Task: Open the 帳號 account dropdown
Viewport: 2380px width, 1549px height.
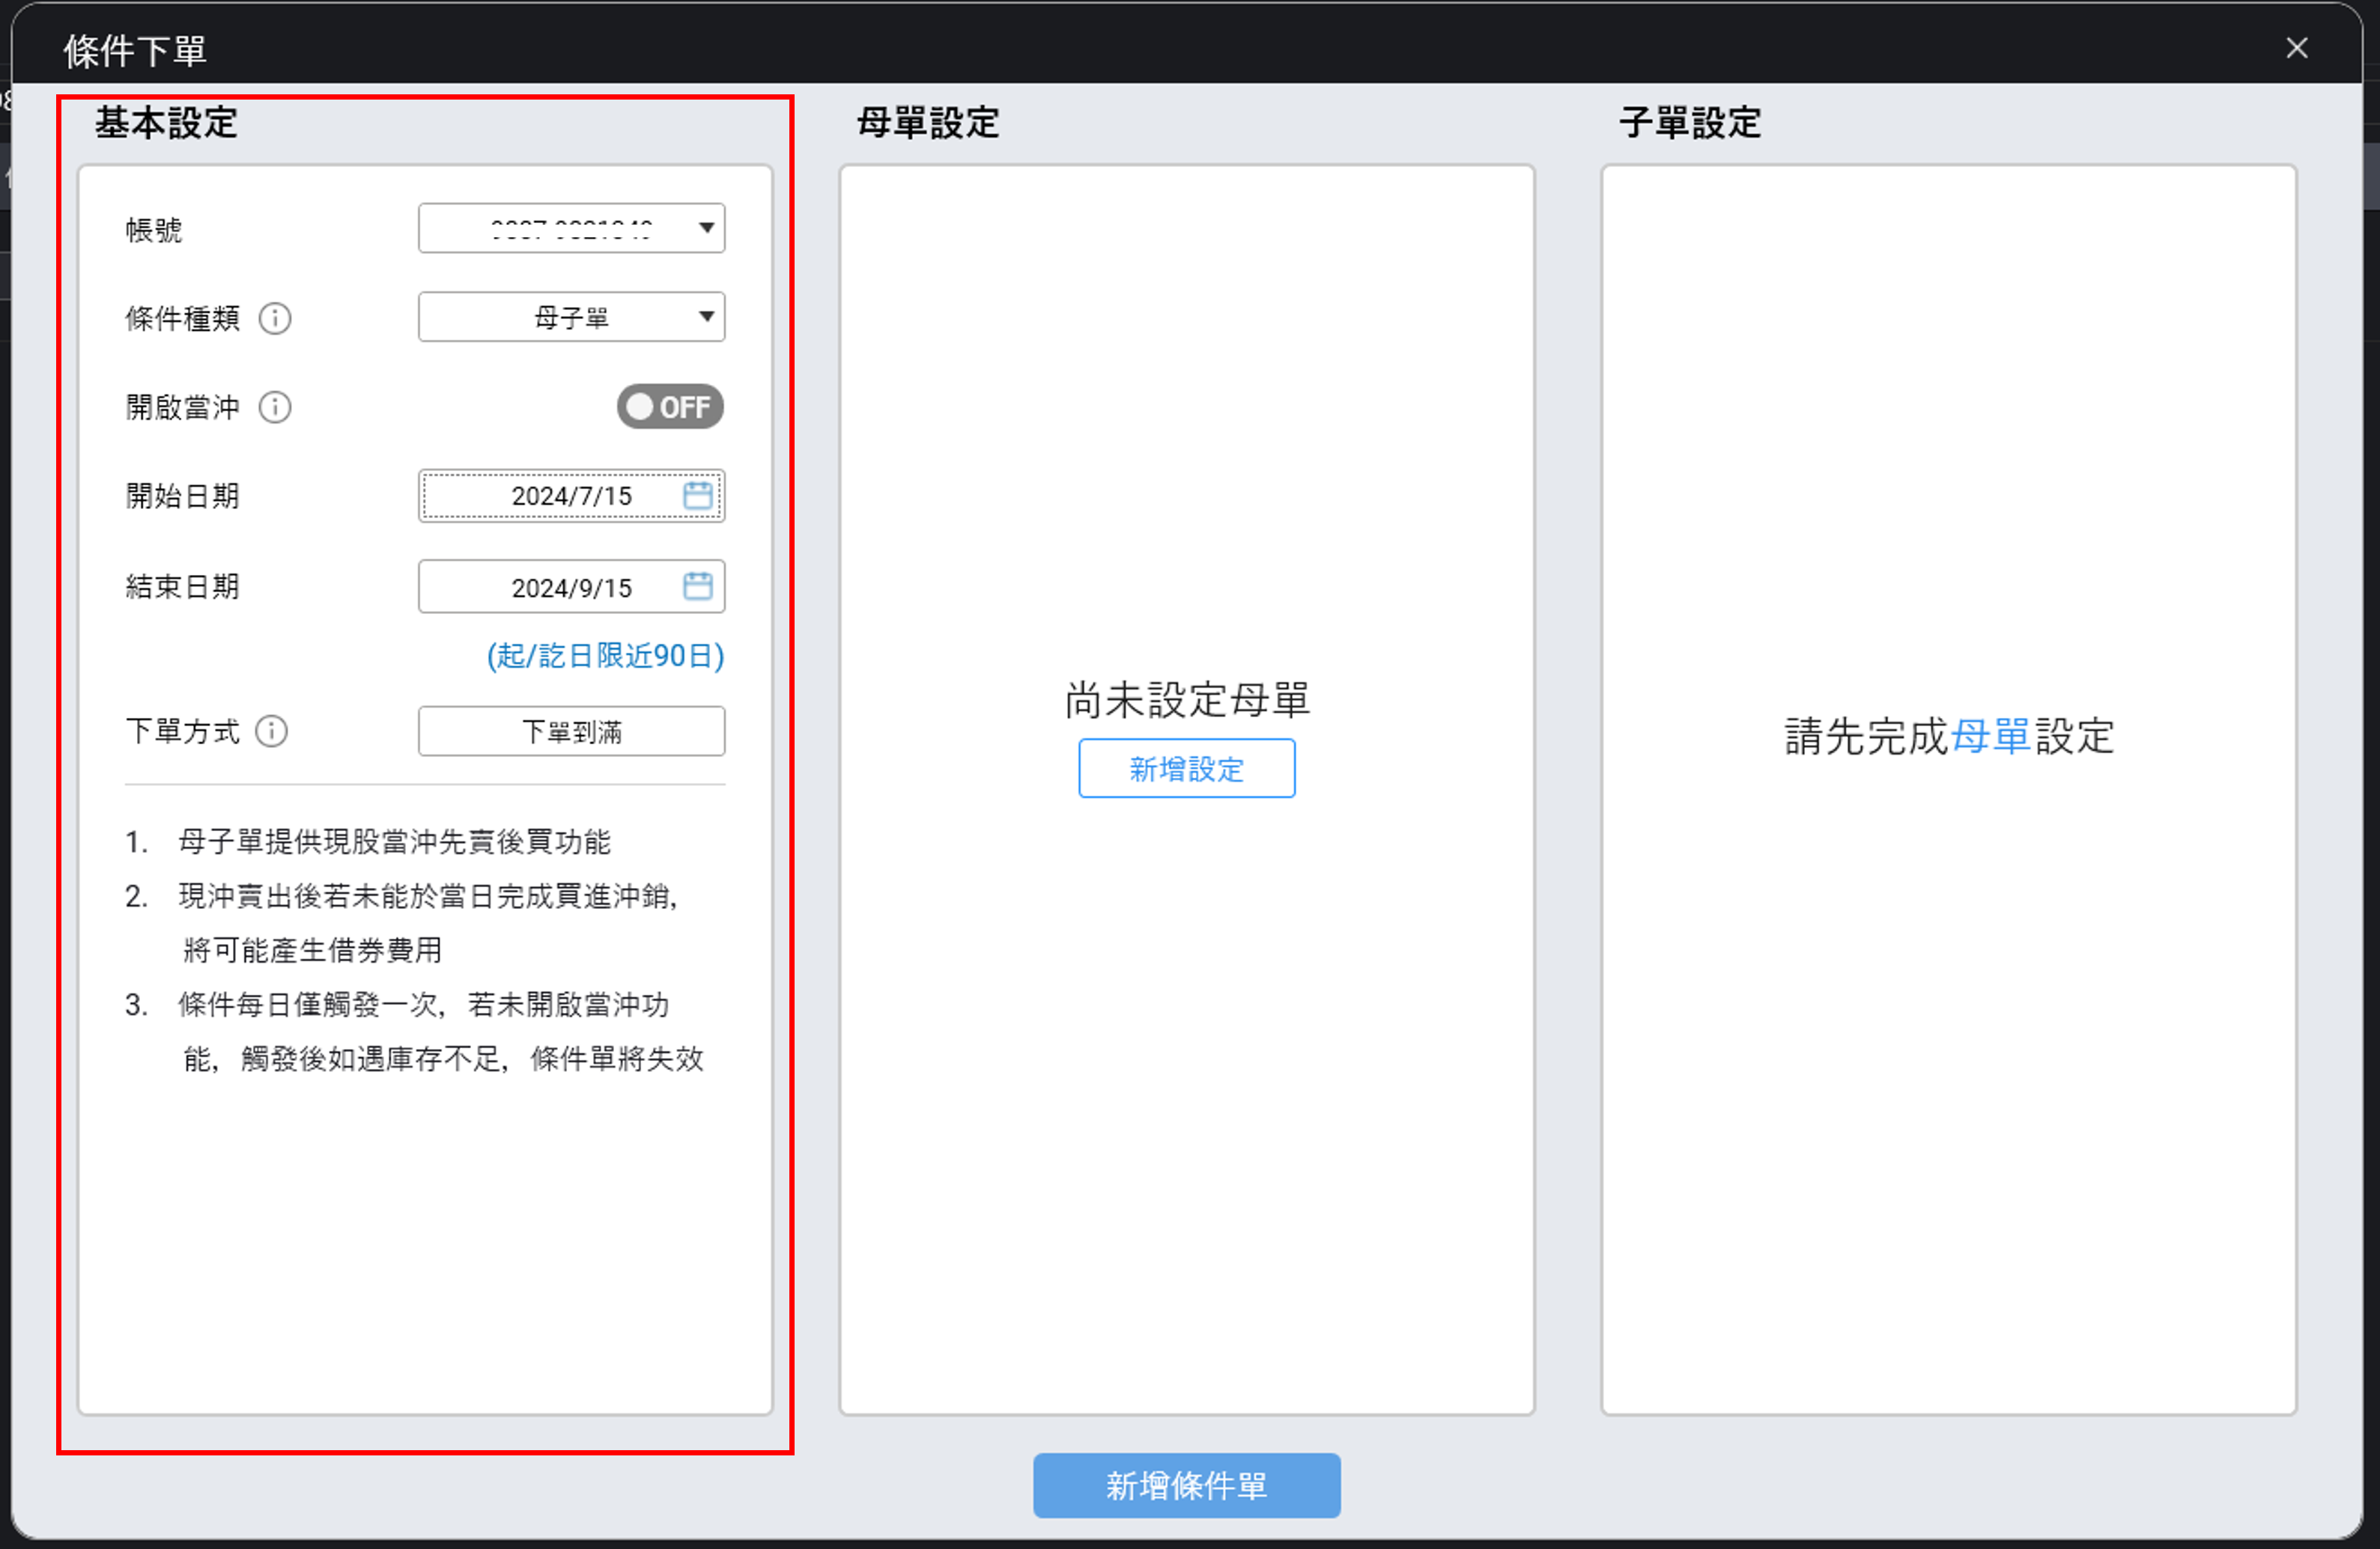Action: [x=571, y=229]
